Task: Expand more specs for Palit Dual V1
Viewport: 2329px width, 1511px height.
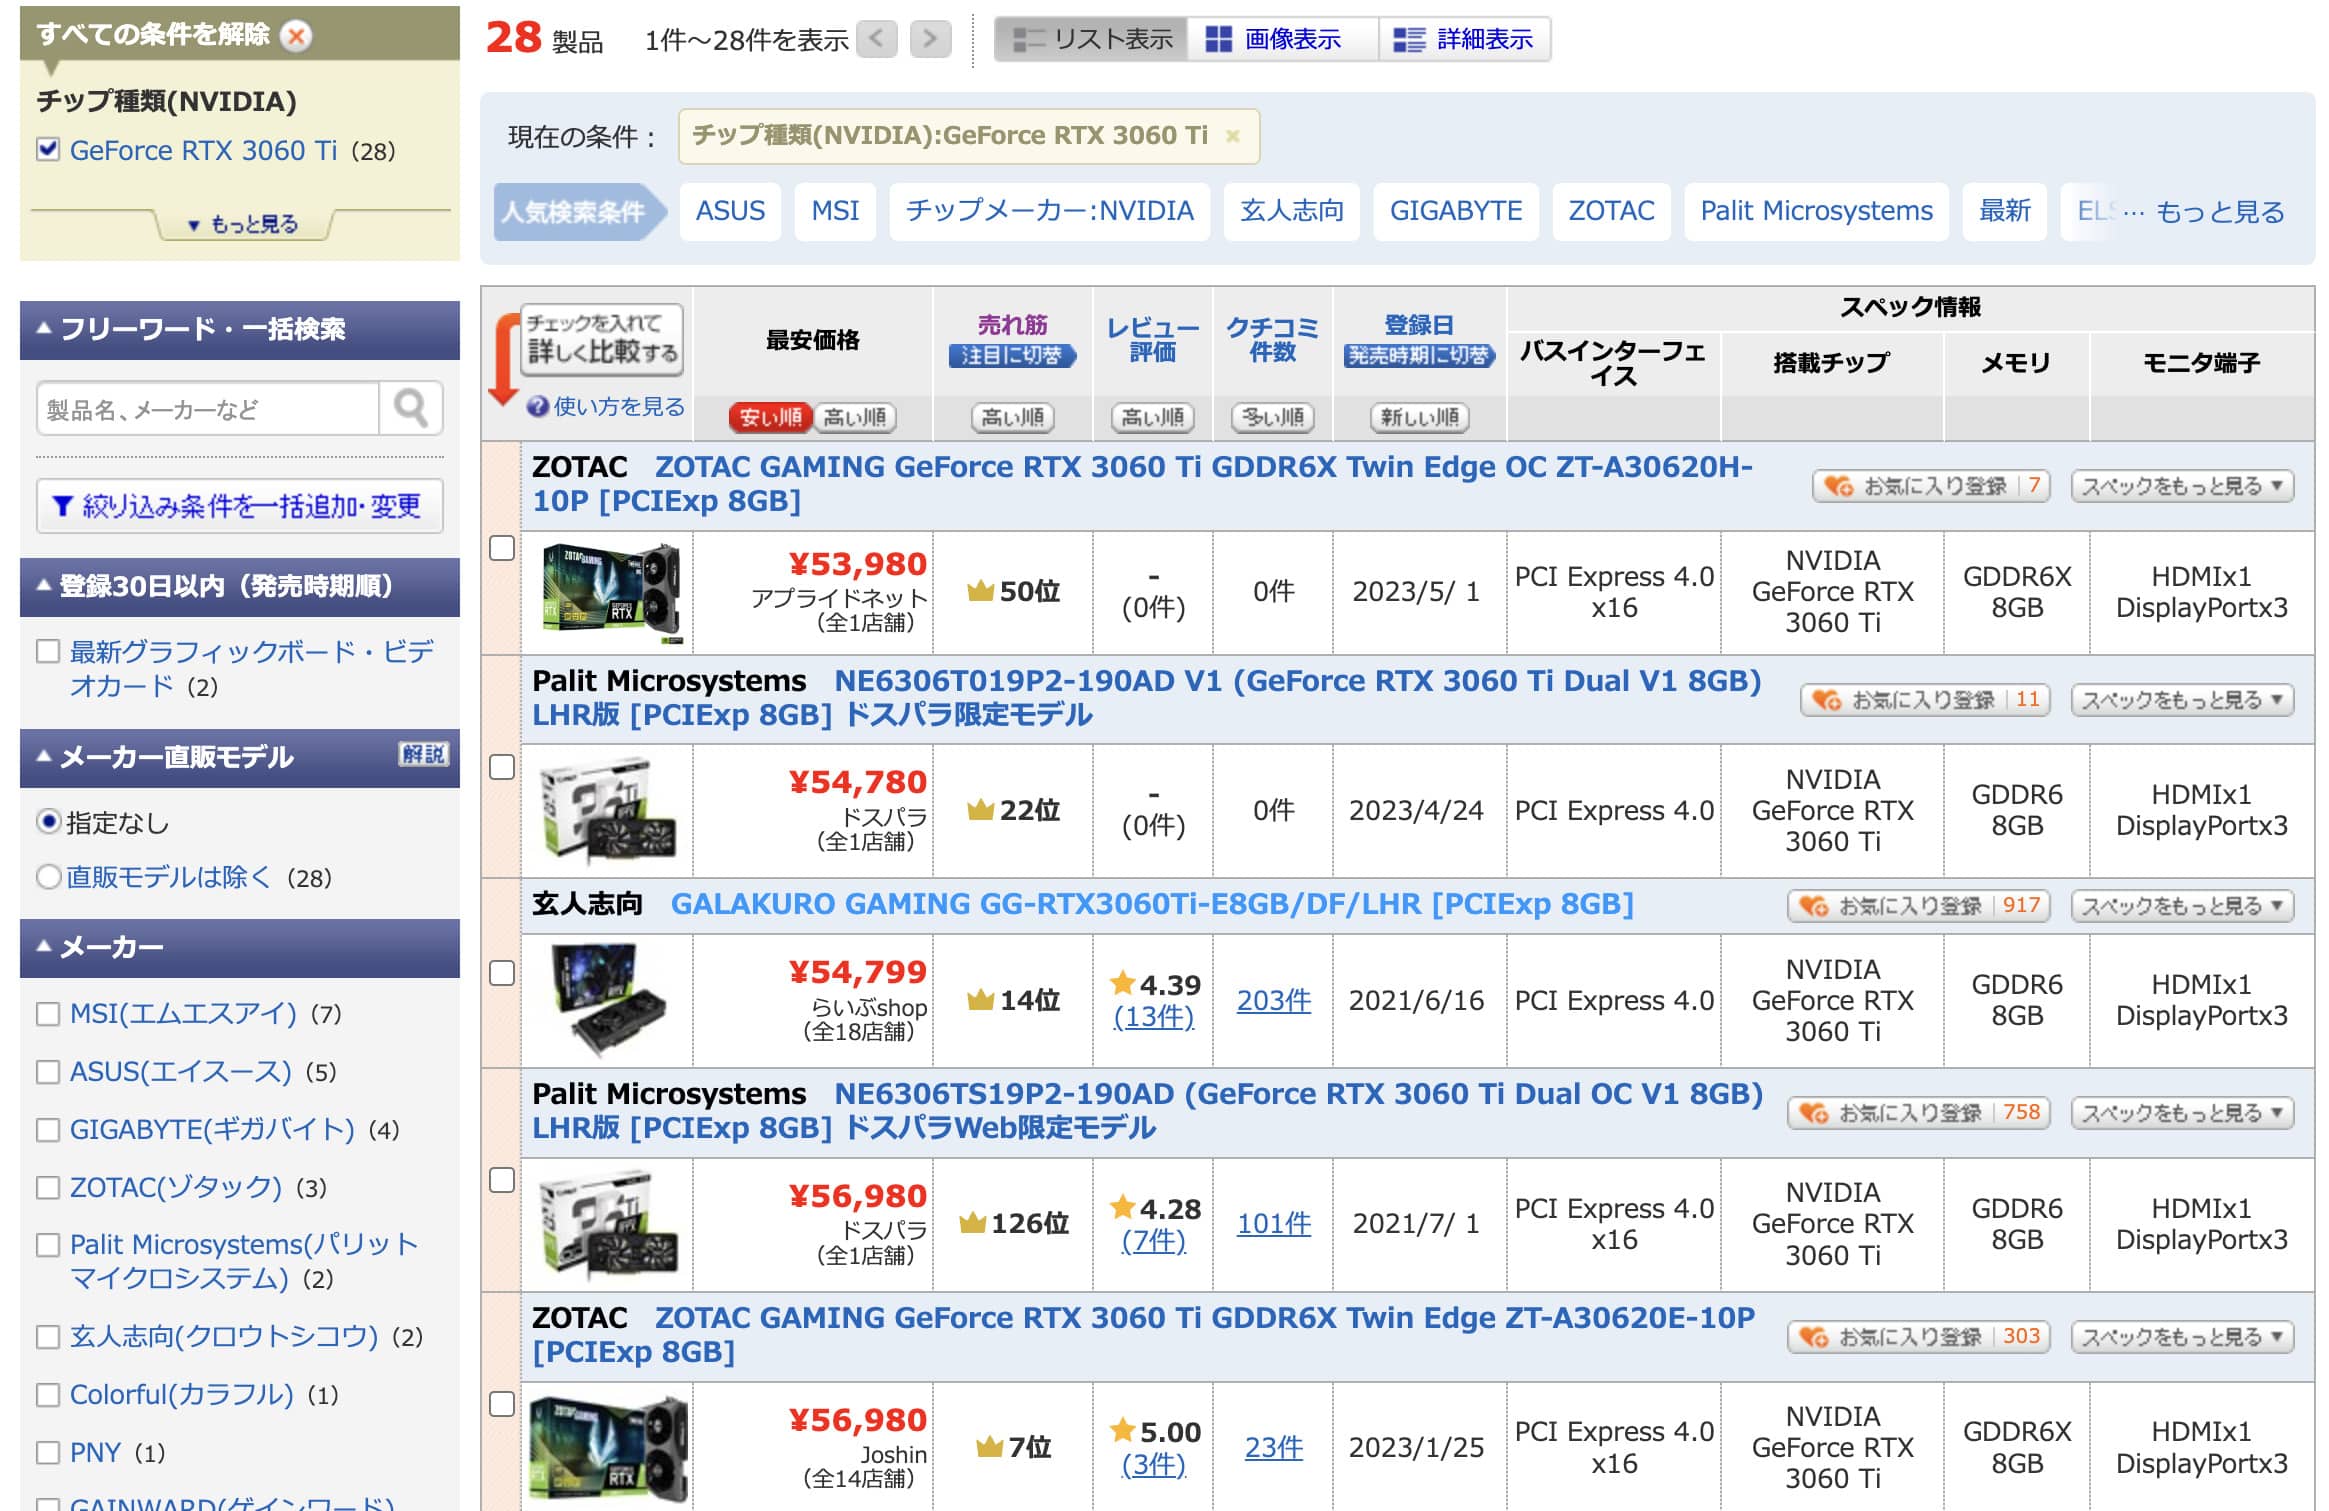Action: coord(2182,700)
